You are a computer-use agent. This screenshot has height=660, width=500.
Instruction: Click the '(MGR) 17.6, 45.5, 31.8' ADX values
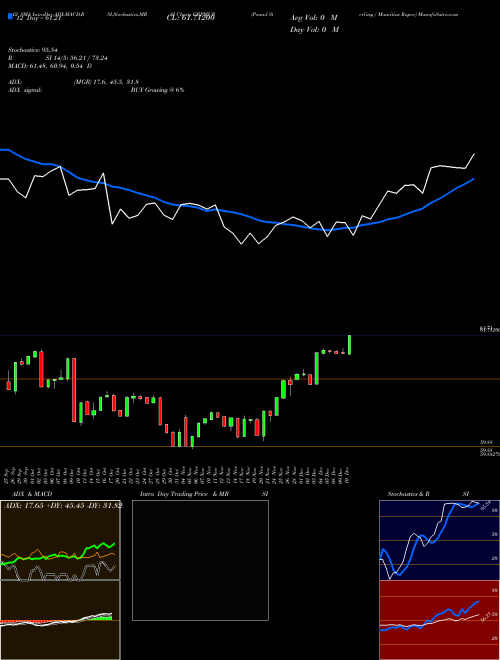tap(106, 82)
